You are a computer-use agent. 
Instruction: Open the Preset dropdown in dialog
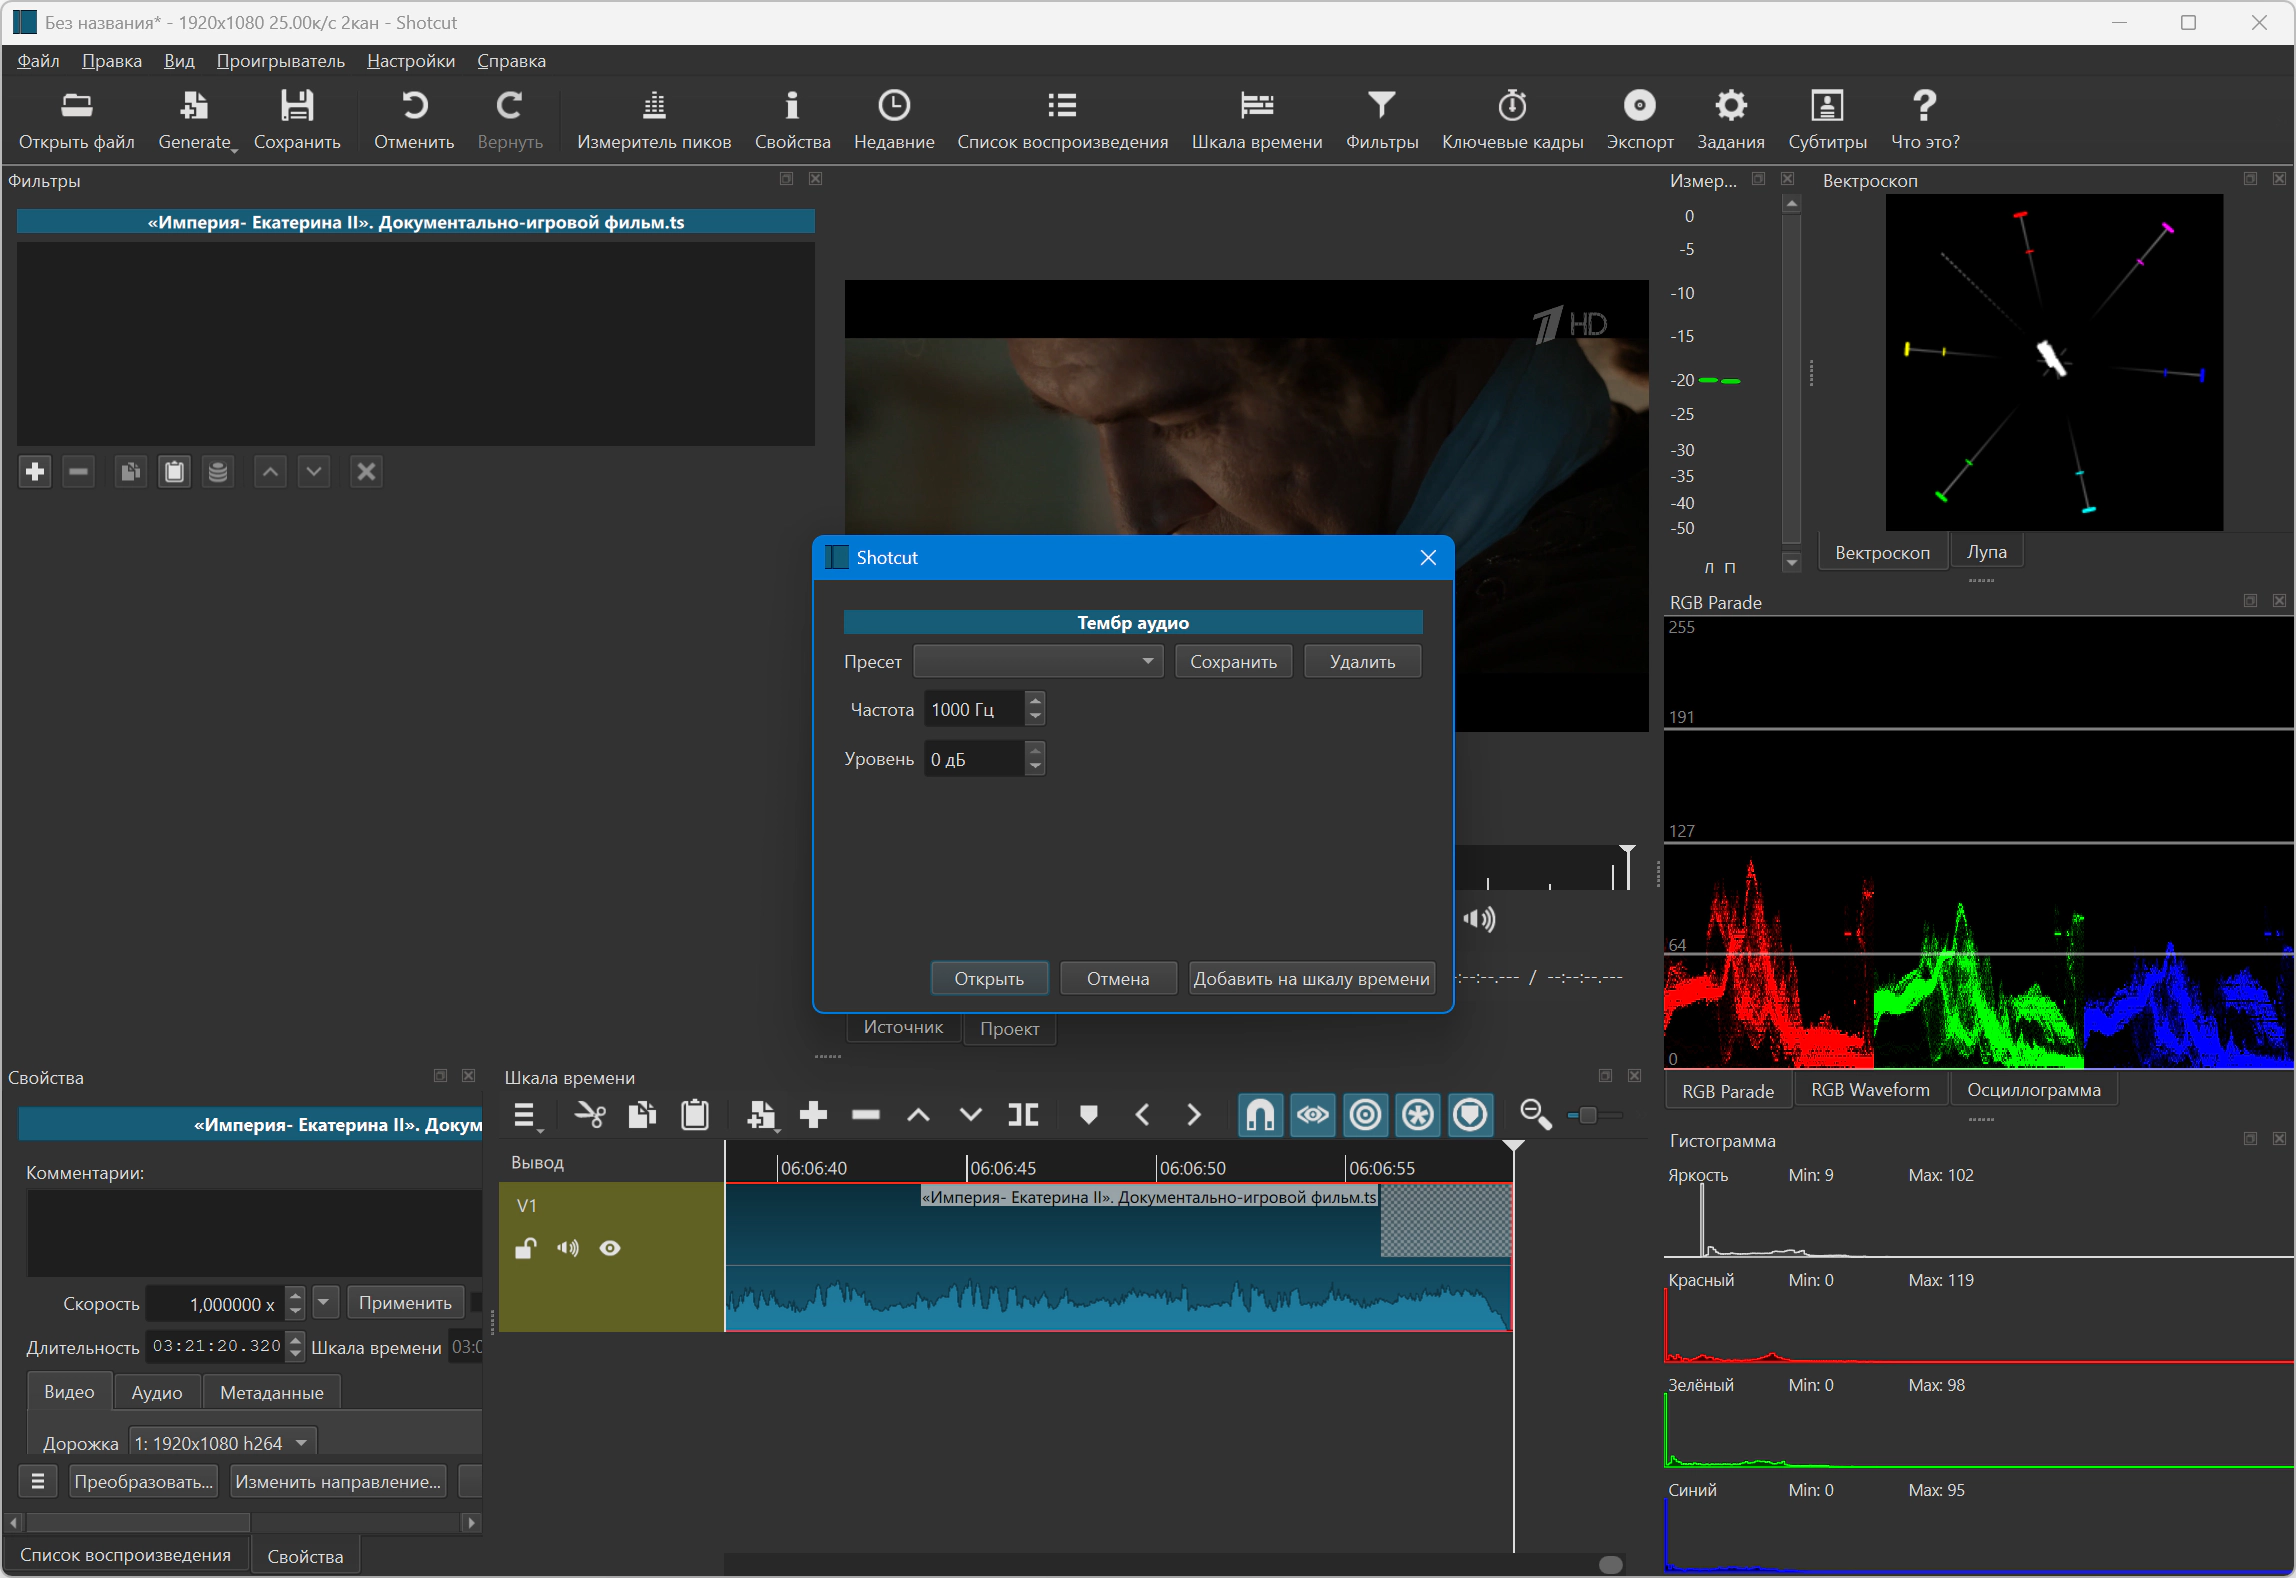tap(1038, 661)
